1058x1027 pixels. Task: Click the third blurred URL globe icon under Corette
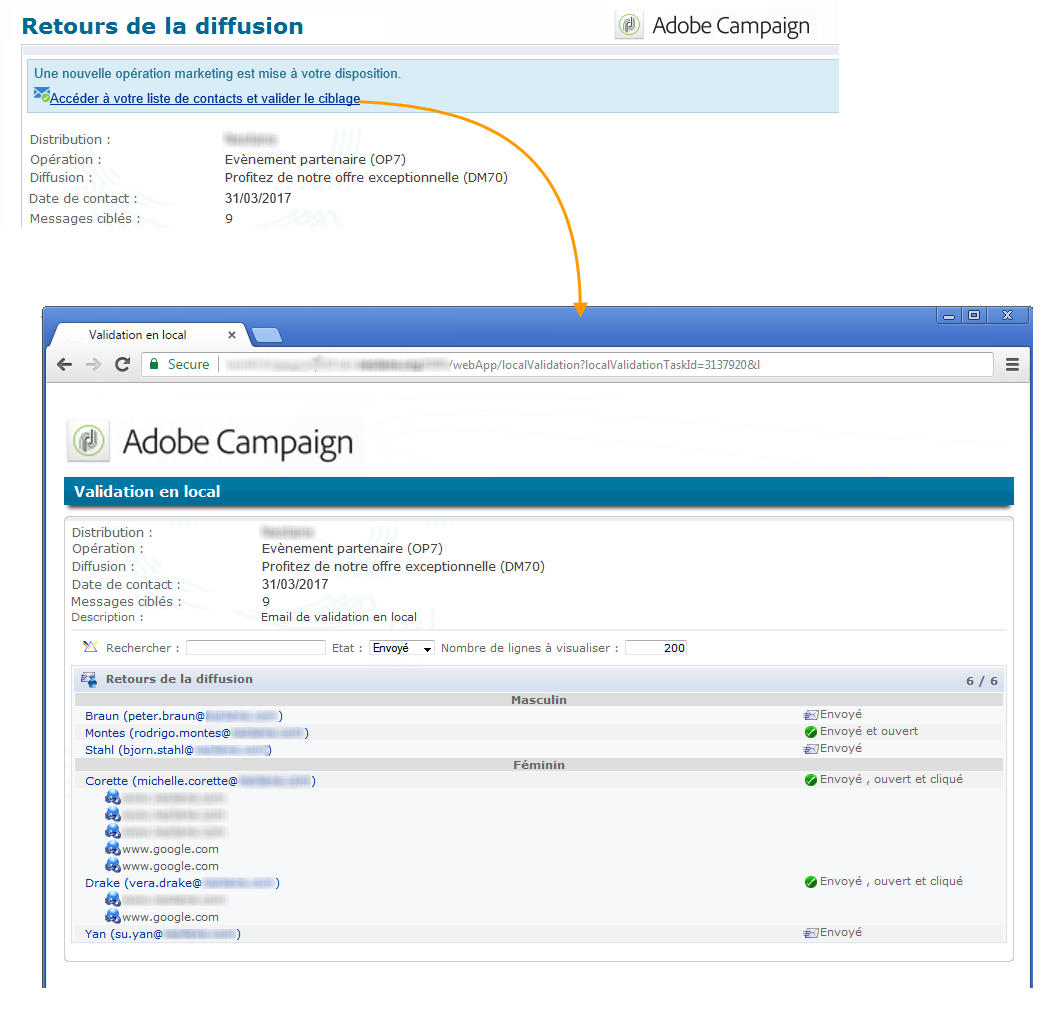pos(113,831)
